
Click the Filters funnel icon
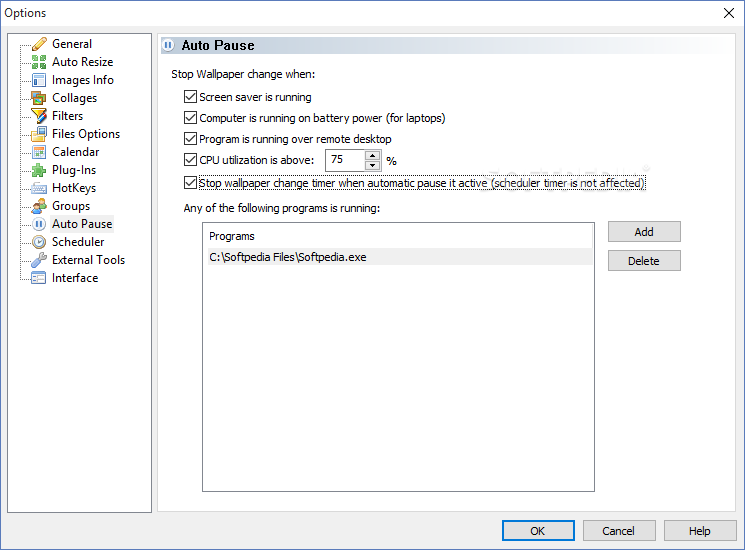coord(39,116)
